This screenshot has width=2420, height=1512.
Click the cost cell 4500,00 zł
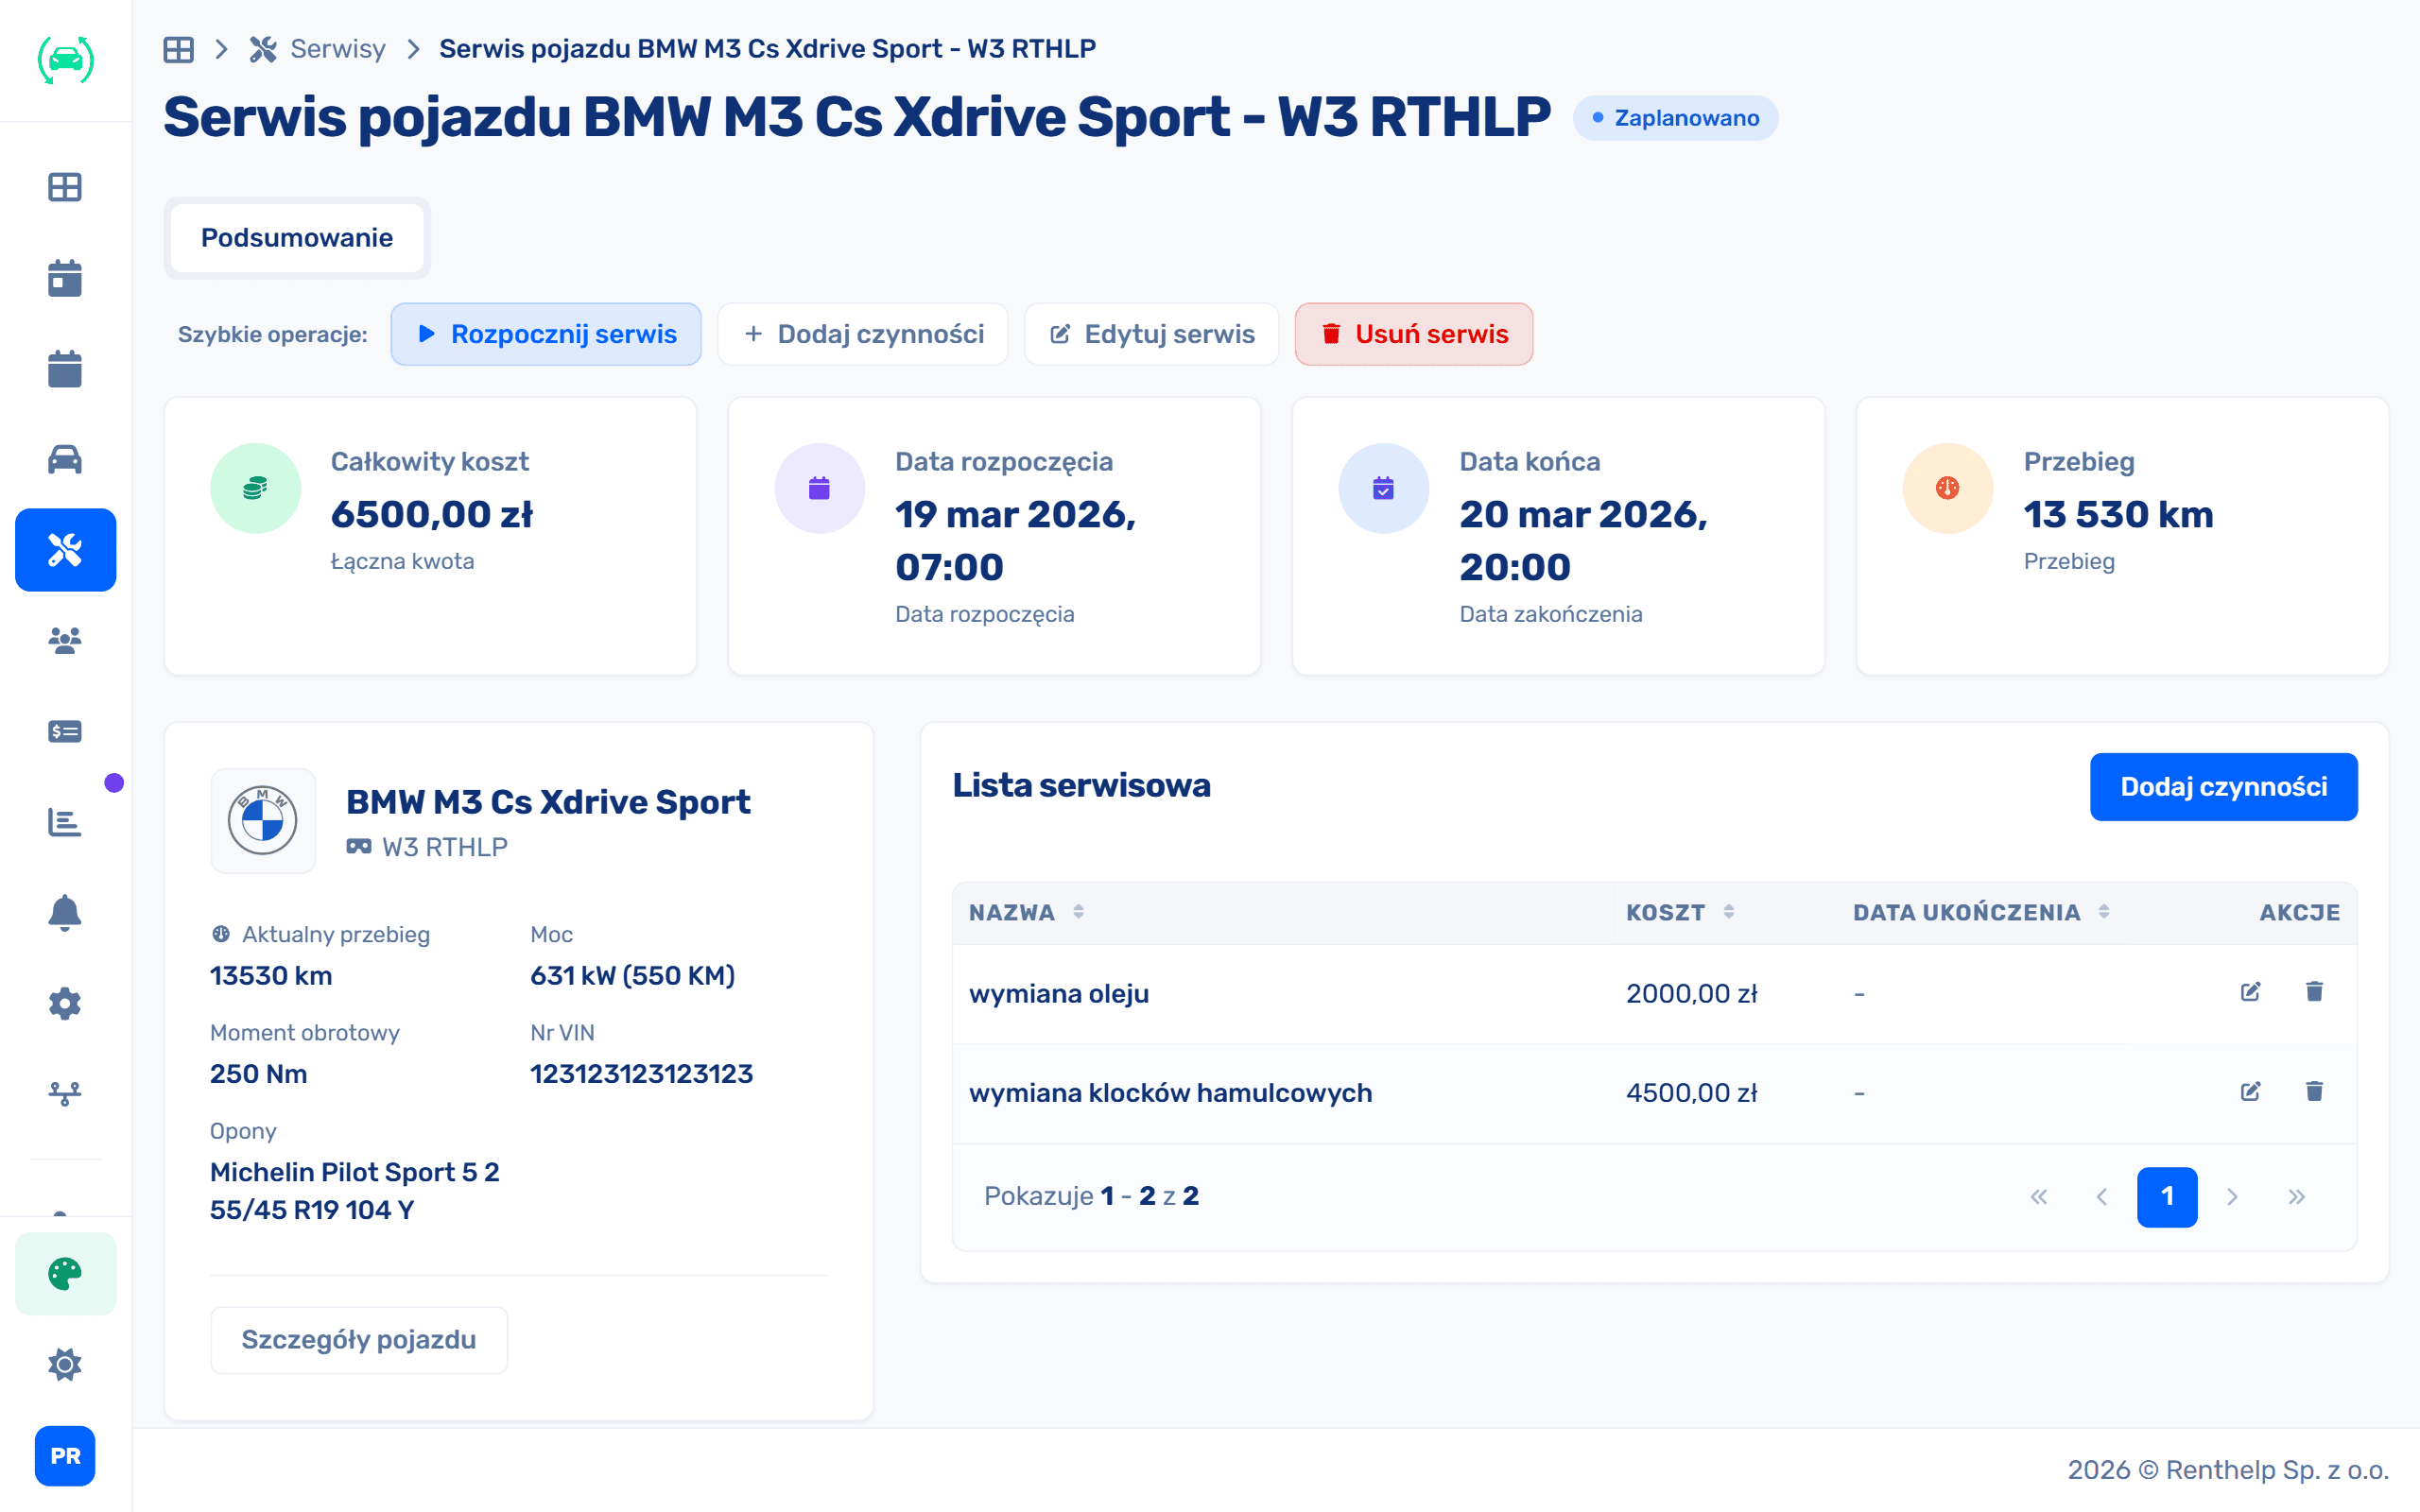[1692, 1093]
